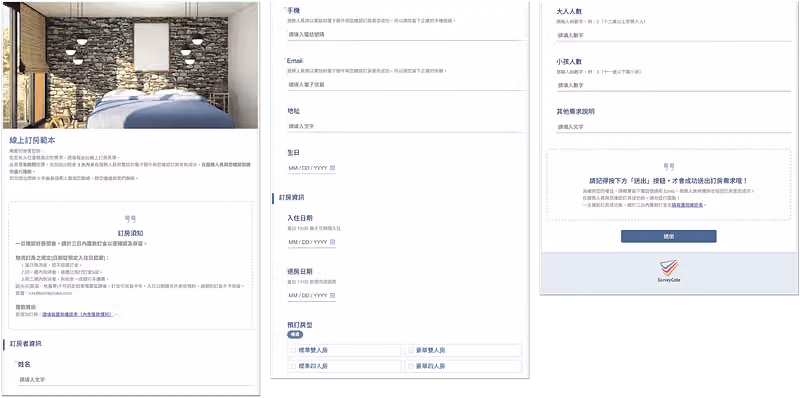Focus the 姓名 text field
Viewport: 800px width, 398px height.
pyautogui.click(x=135, y=380)
